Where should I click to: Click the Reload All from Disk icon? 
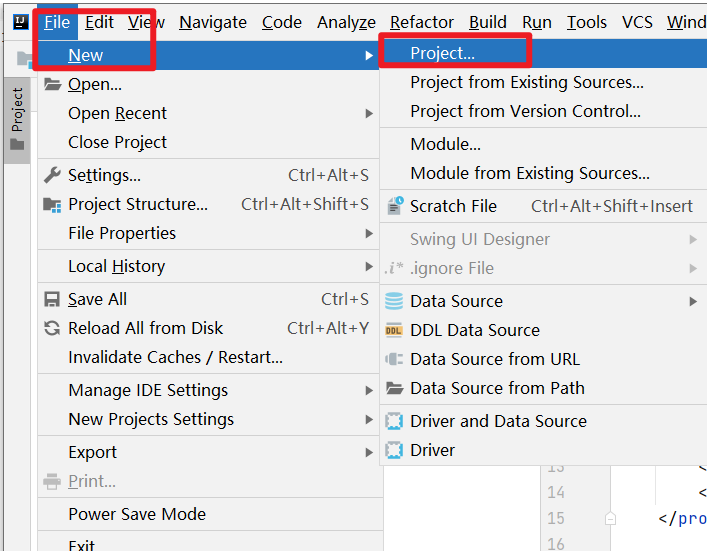pyautogui.click(x=52, y=329)
